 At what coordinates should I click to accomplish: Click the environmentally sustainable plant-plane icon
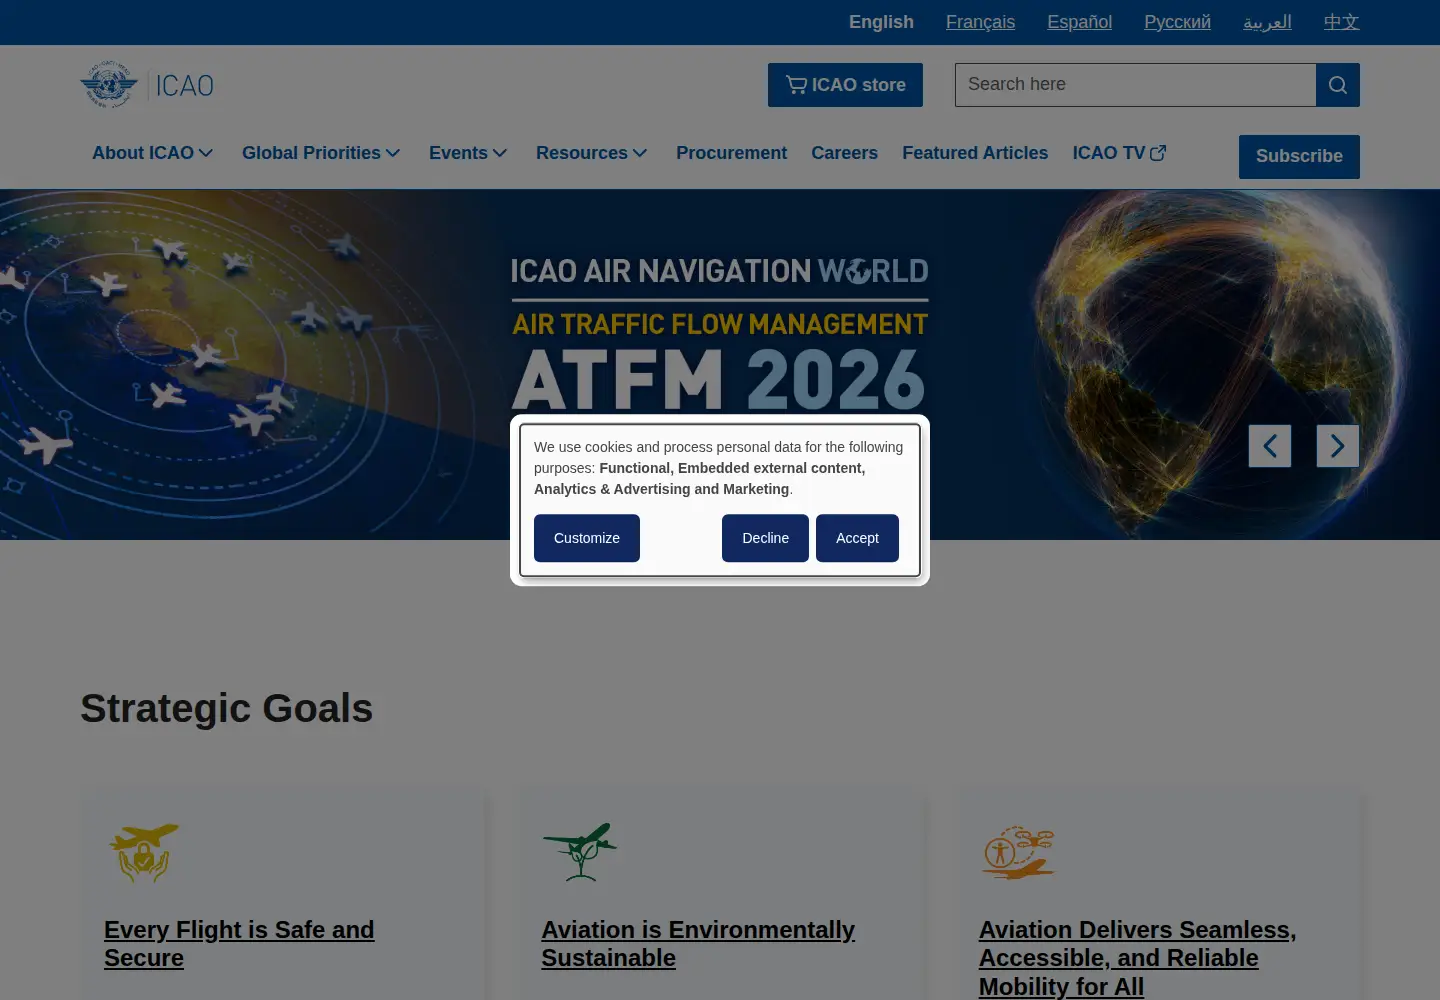point(580,852)
